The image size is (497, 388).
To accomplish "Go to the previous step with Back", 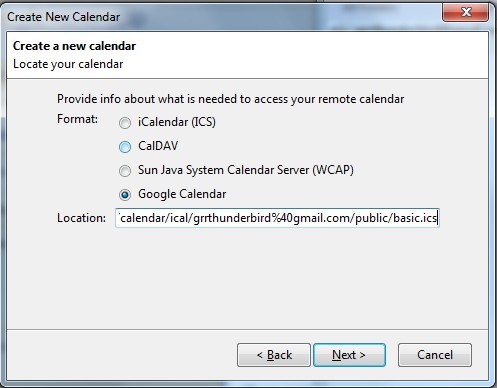I will (274, 355).
